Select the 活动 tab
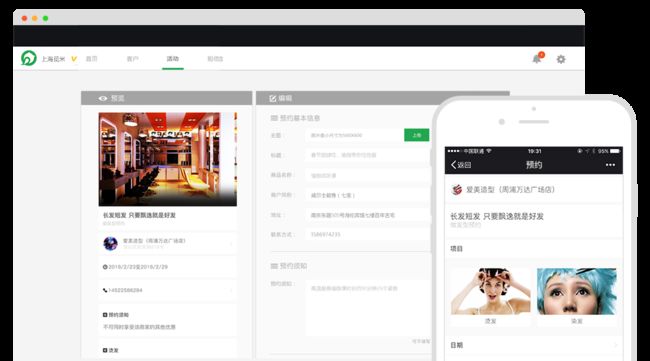The image size is (650, 361). click(173, 59)
